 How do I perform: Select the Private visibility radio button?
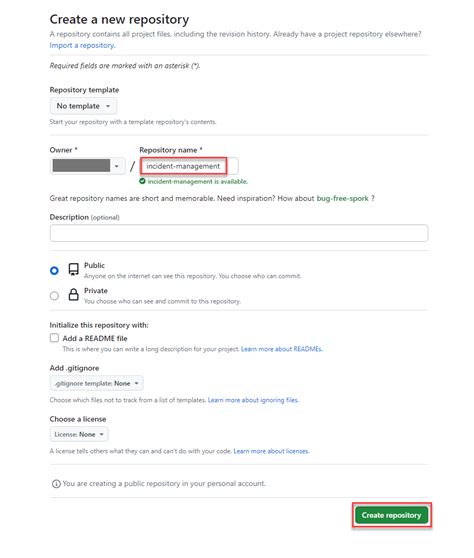click(54, 296)
